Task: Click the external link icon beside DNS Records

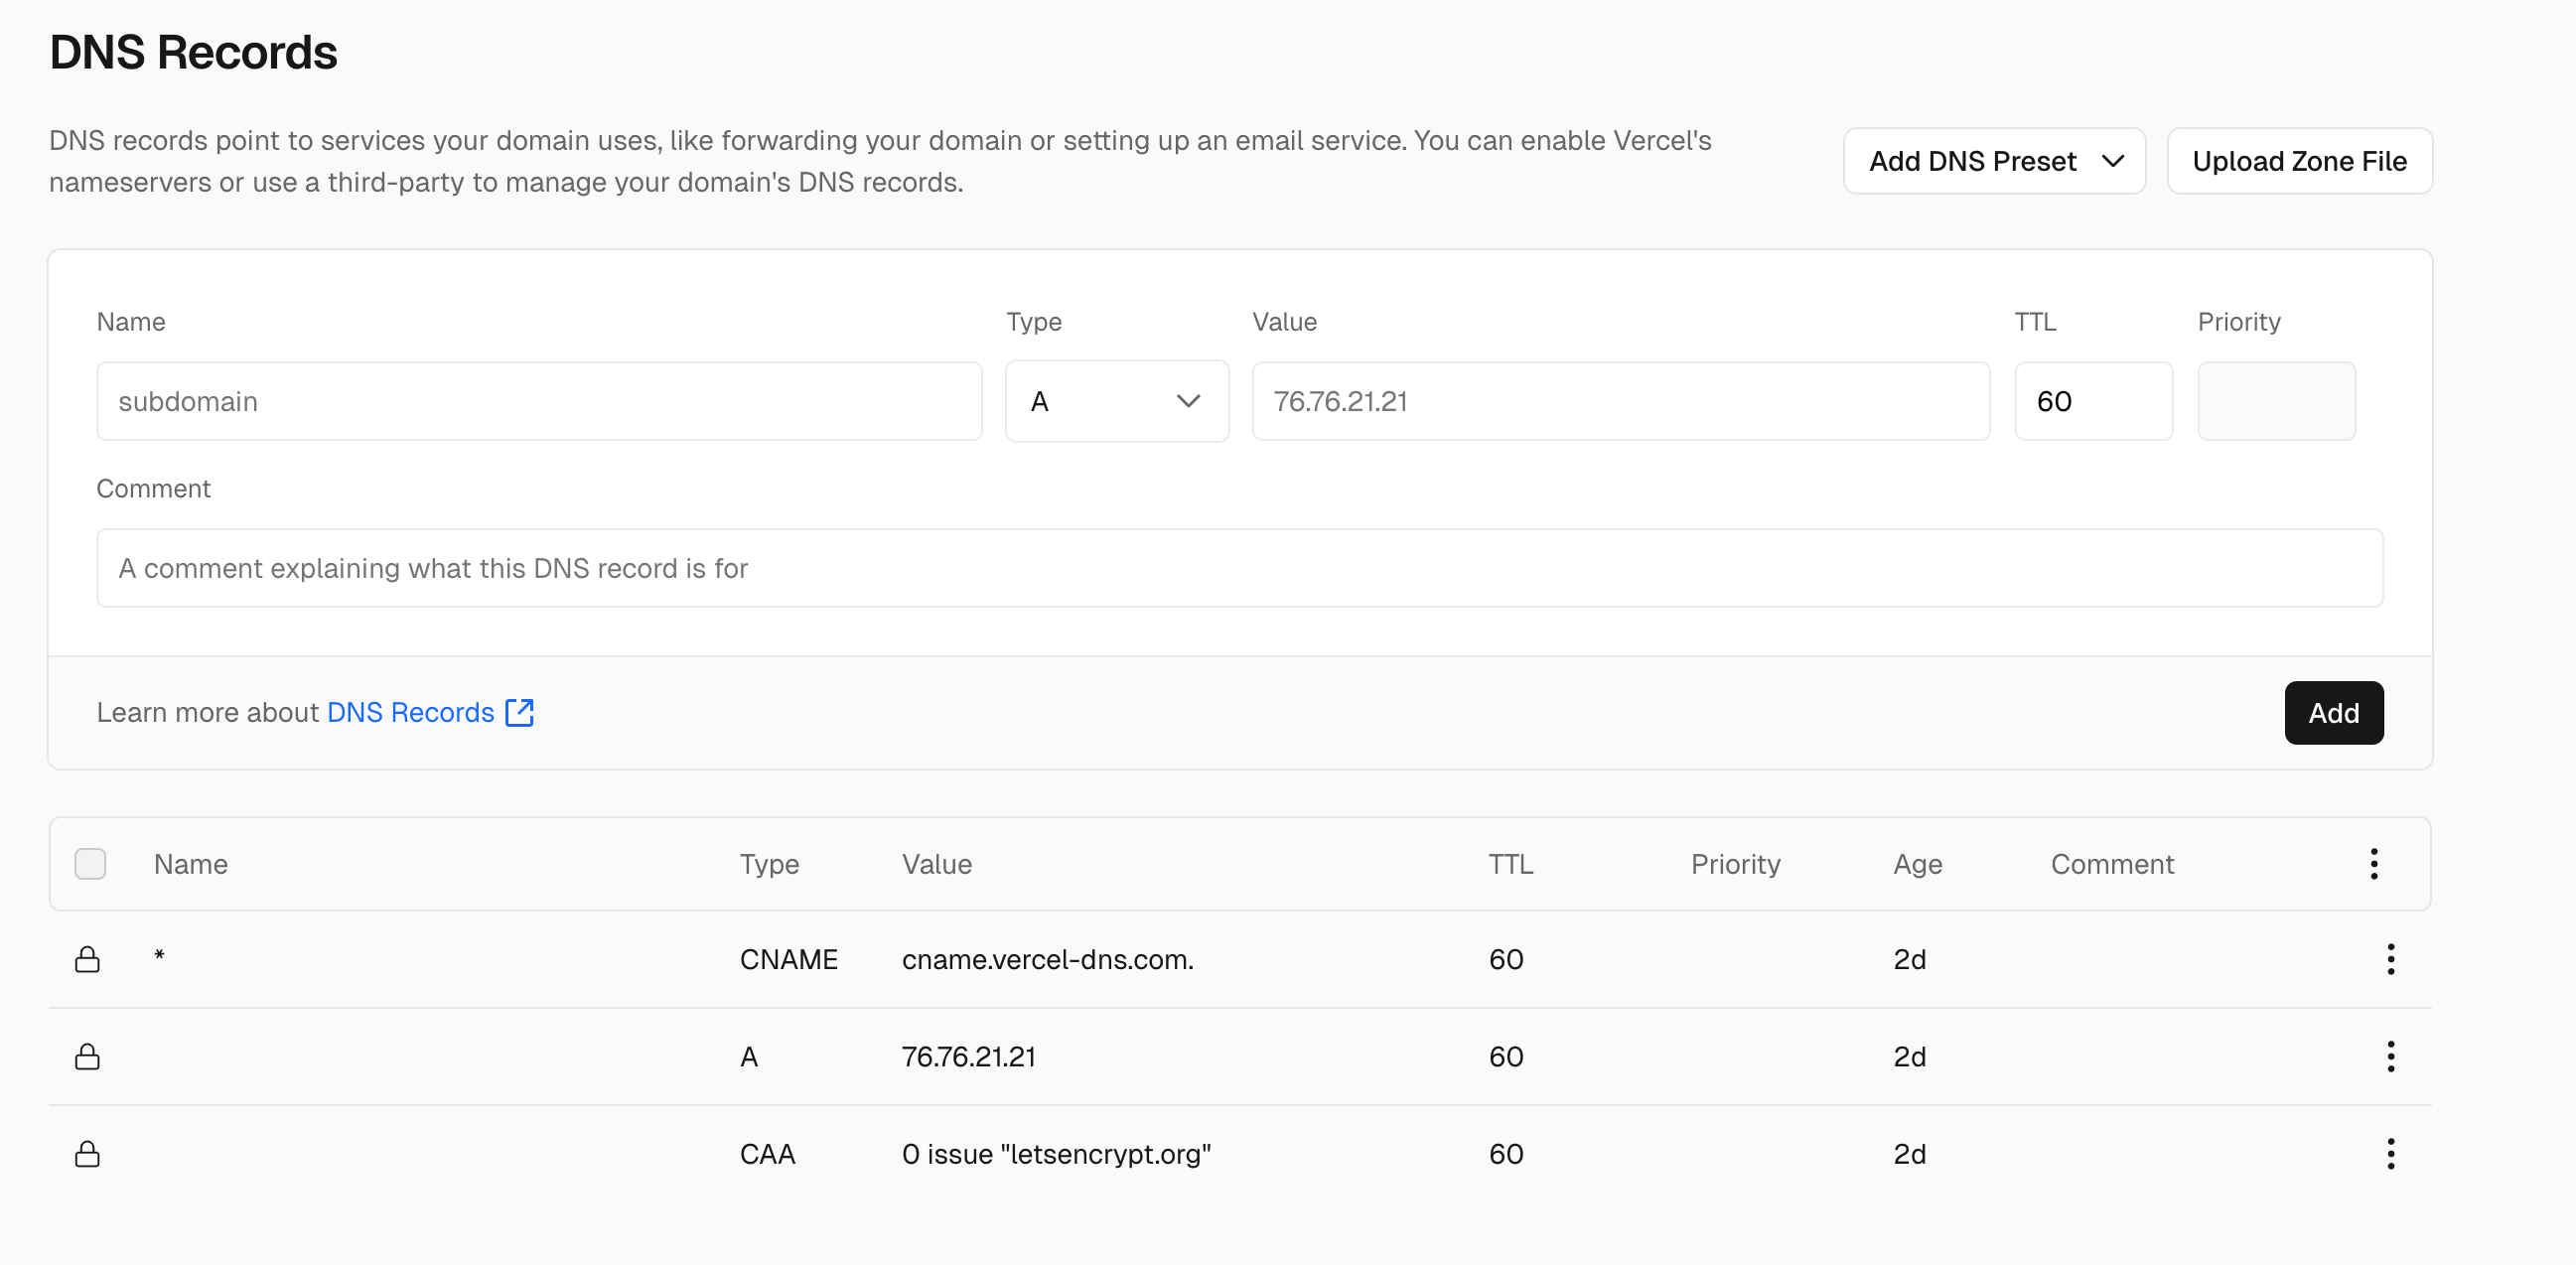Action: [520, 712]
